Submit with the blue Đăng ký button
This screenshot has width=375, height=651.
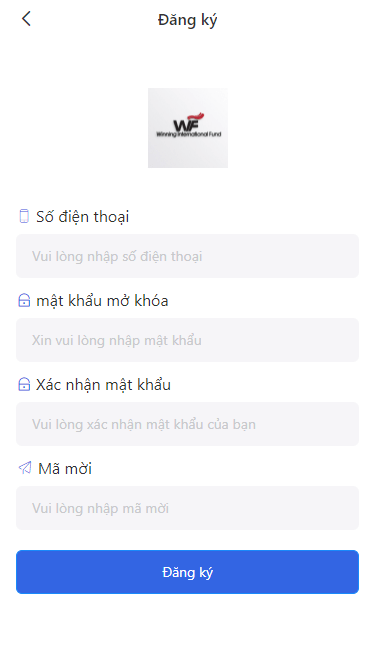click(x=187, y=572)
